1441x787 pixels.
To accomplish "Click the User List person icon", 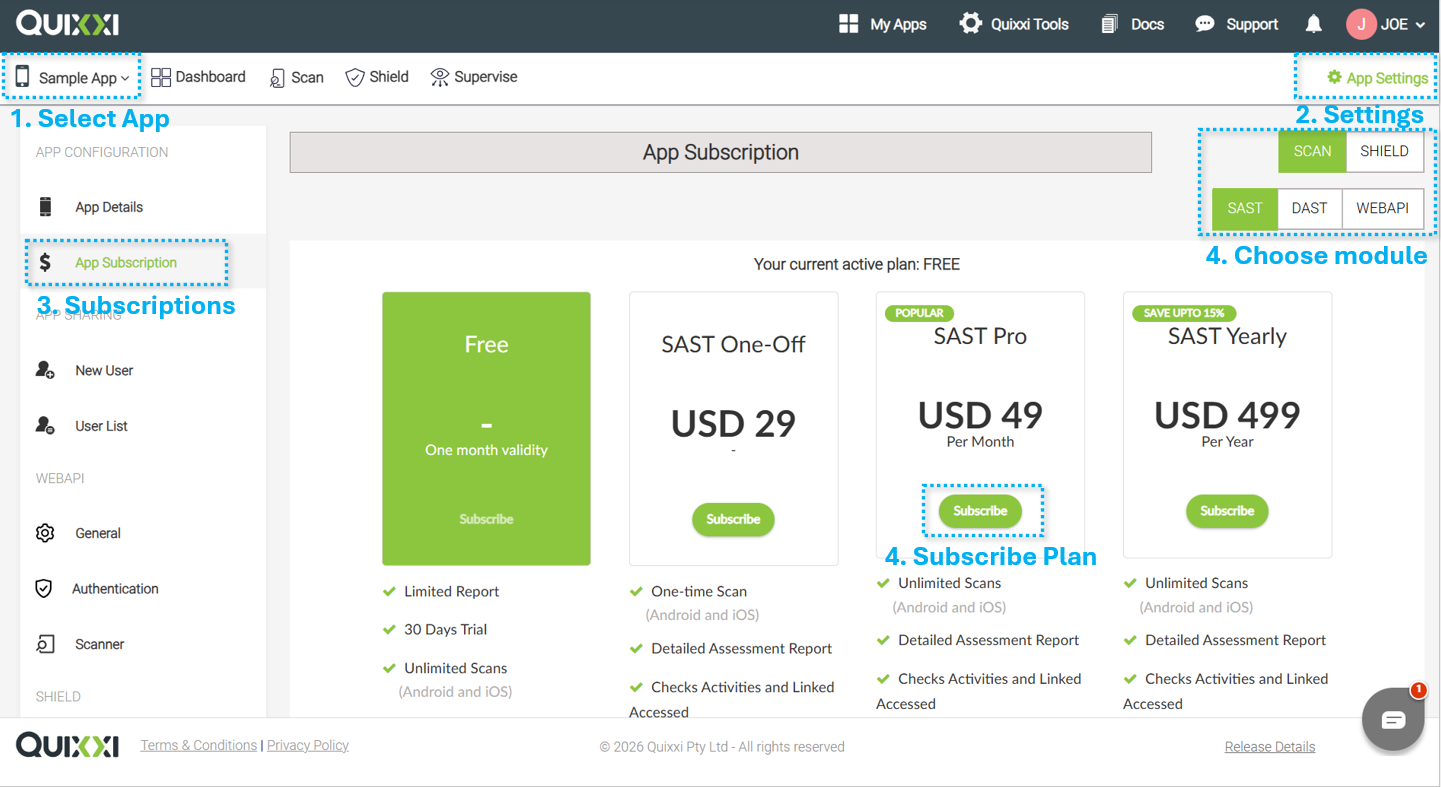I will pos(45,426).
